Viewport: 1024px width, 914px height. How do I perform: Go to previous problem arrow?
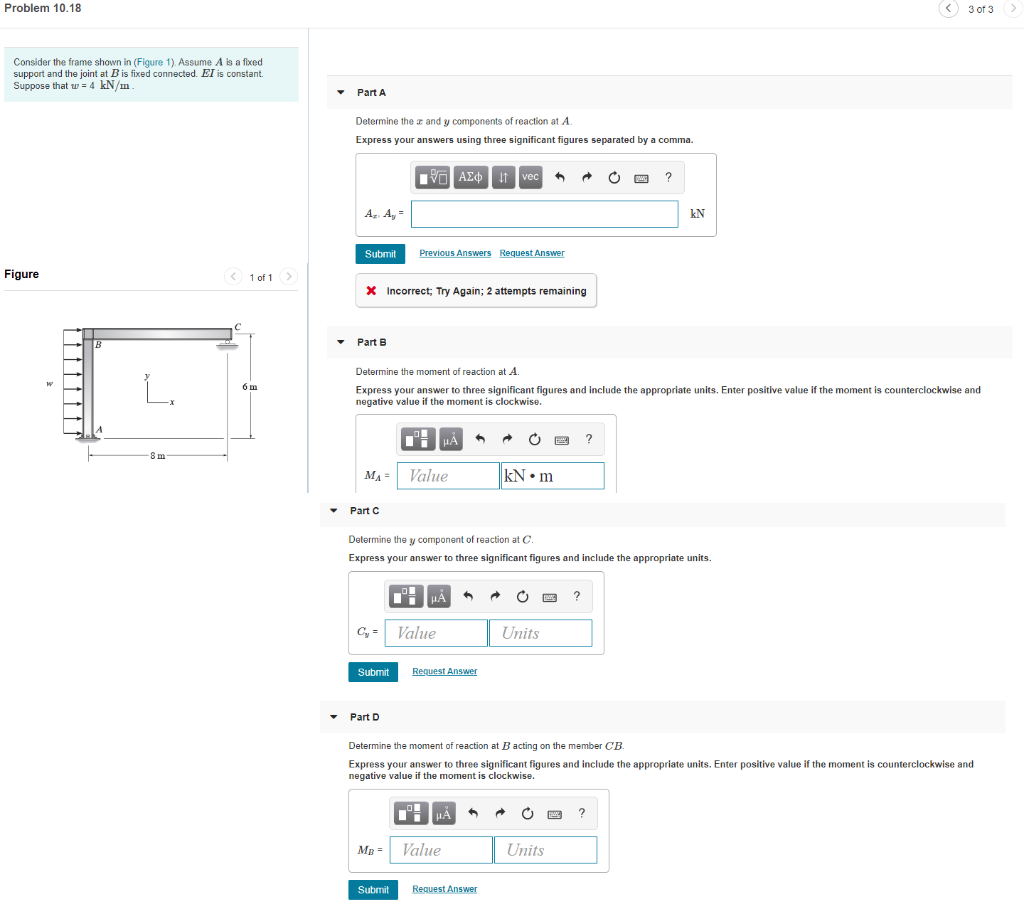(x=948, y=8)
